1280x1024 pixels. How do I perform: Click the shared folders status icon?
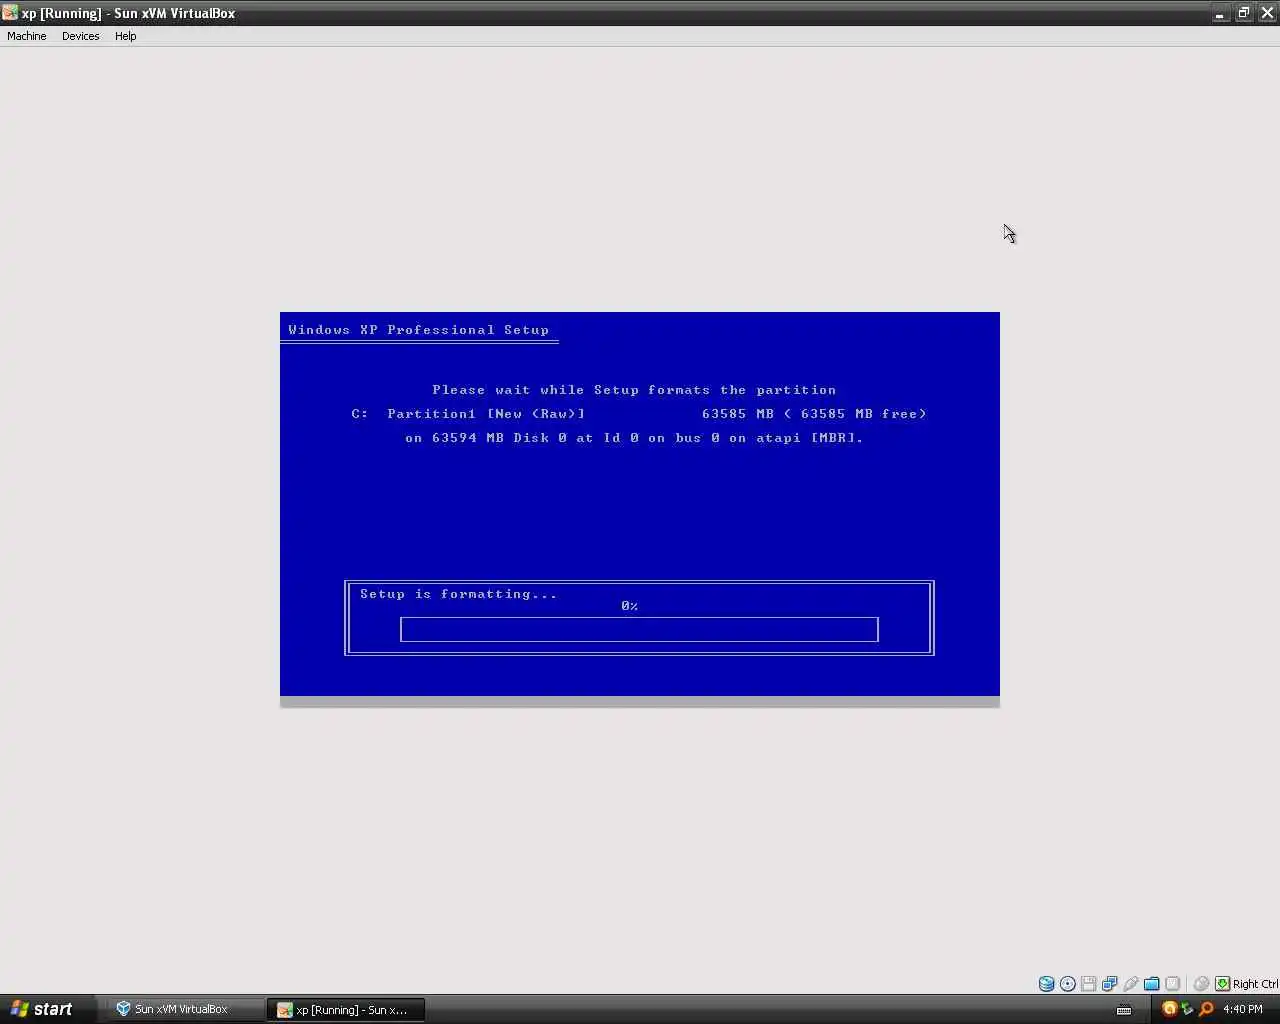point(1152,984)
